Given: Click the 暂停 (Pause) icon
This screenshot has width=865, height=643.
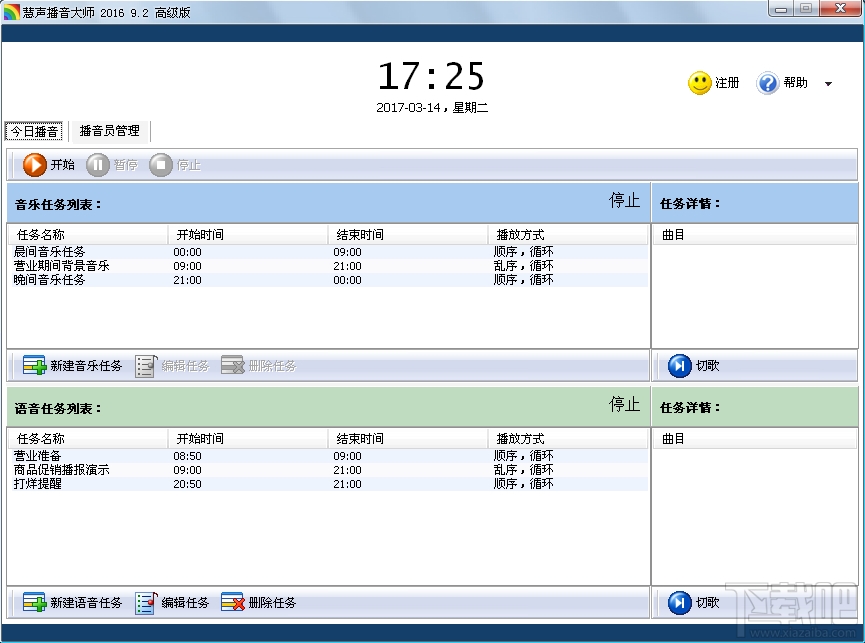Looking at the screenshot, I should pyautogui.click(x=98, y=165).
